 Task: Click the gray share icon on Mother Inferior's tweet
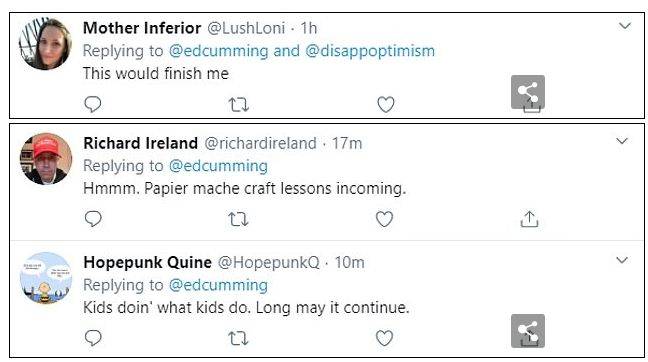coord(528,92)
